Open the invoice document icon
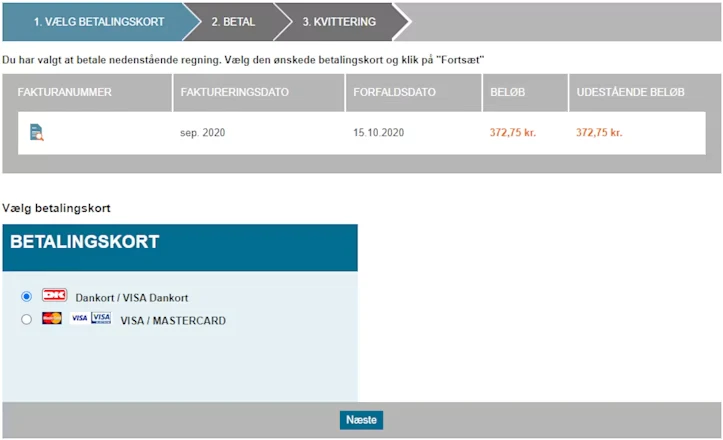 coord(37,132)
